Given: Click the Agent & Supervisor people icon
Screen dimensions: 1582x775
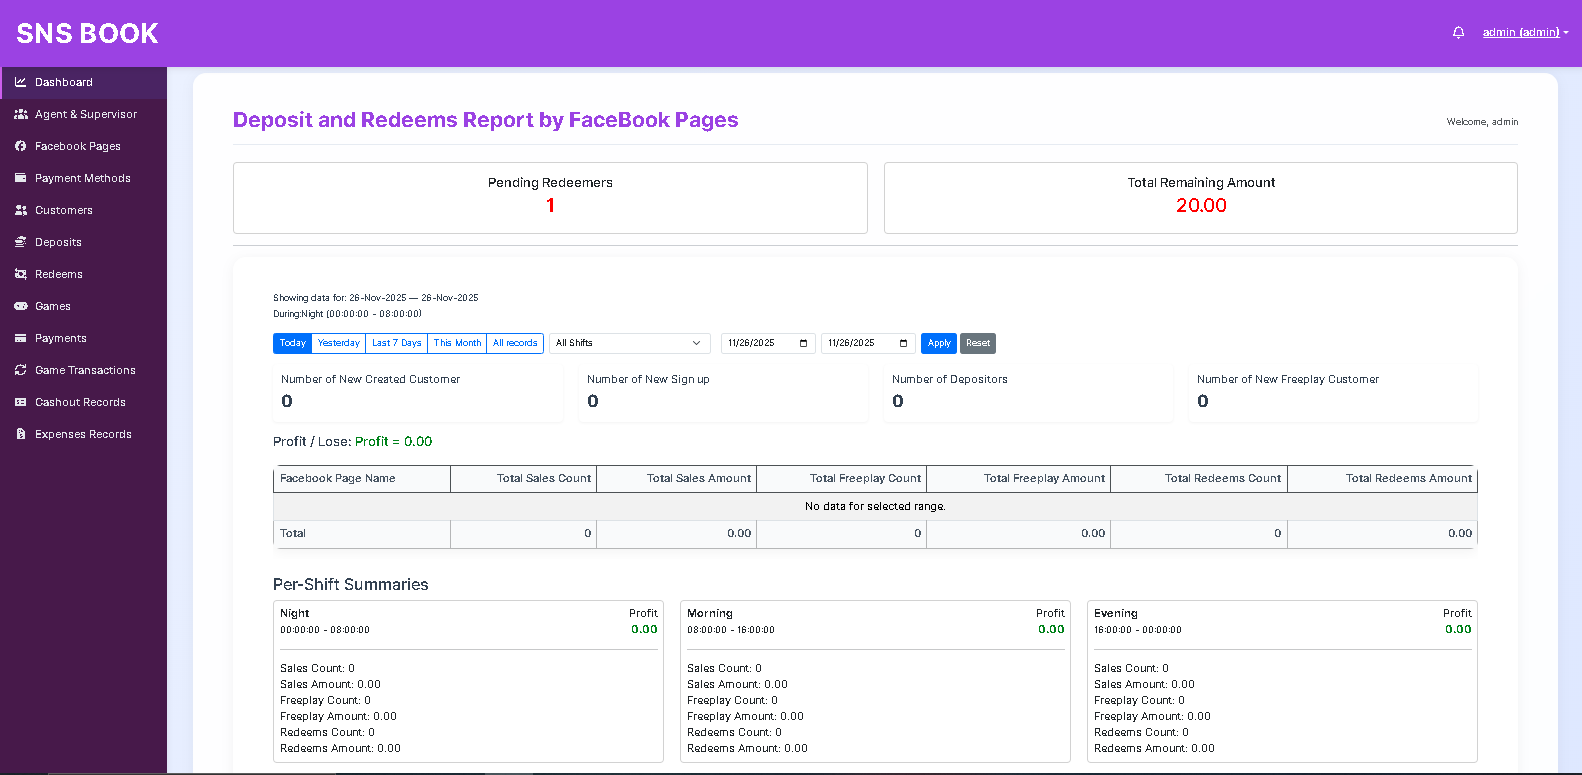Looking at the screenshot, I should tap(20, 114).
